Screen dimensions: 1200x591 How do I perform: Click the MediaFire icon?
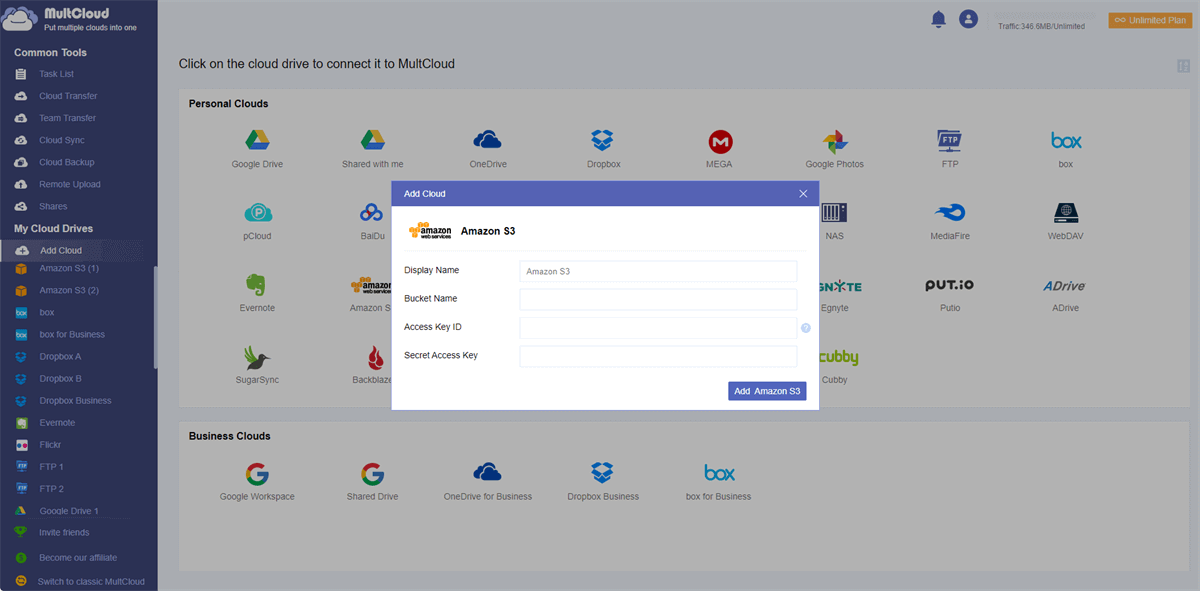point(950,213)
